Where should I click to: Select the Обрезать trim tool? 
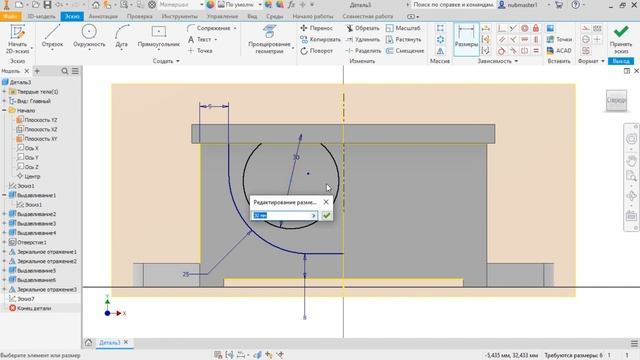click(x=362, y=28)
